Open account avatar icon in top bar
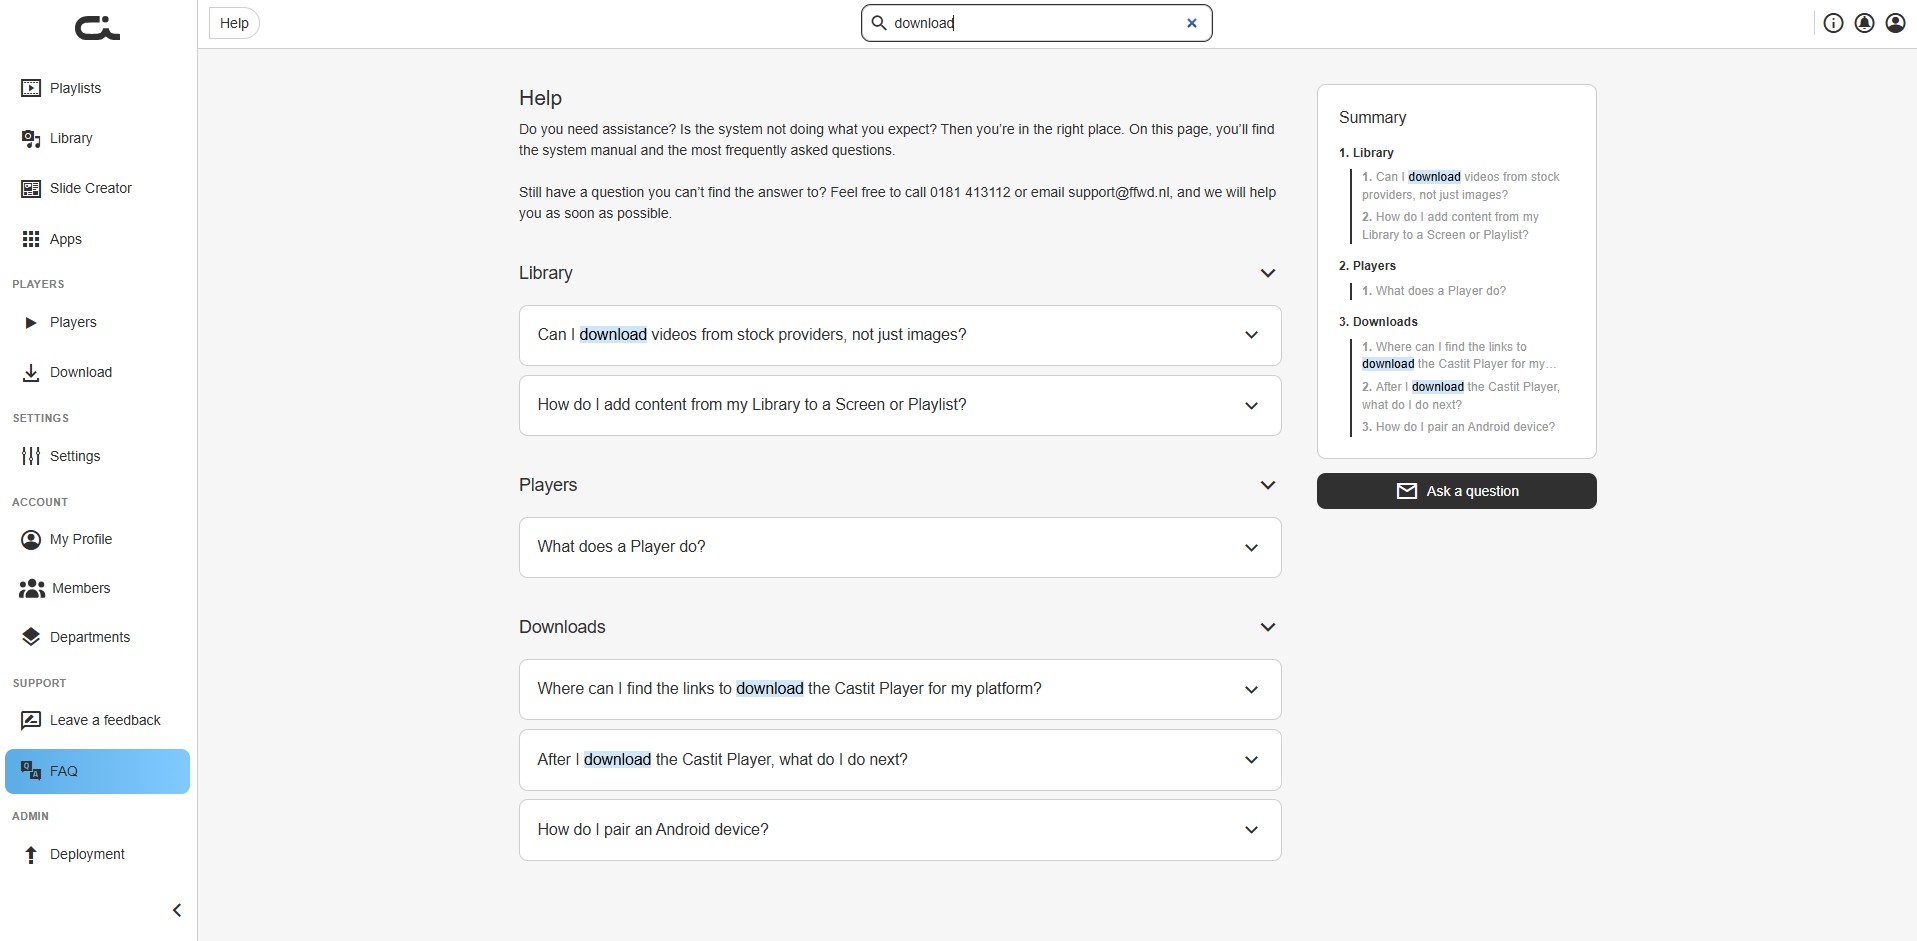The image size is (1917, 941). pos(1895,23)
